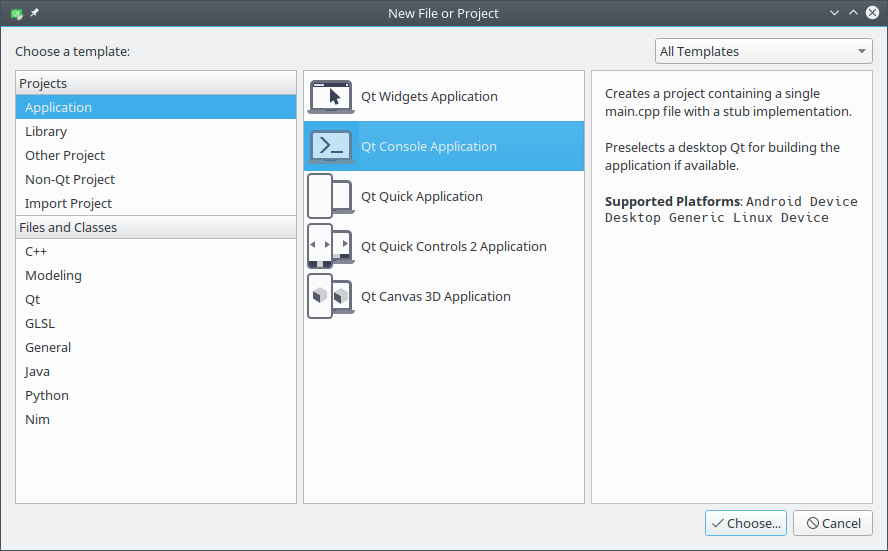The image size is (888, 551).
Task: Select the Import Project category
Action: [156, 203]
